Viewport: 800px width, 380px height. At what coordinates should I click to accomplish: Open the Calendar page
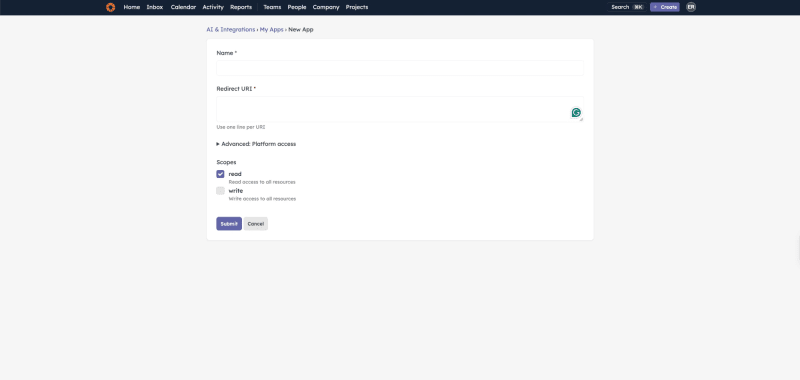pyautogui.click(x=183, y=7)
